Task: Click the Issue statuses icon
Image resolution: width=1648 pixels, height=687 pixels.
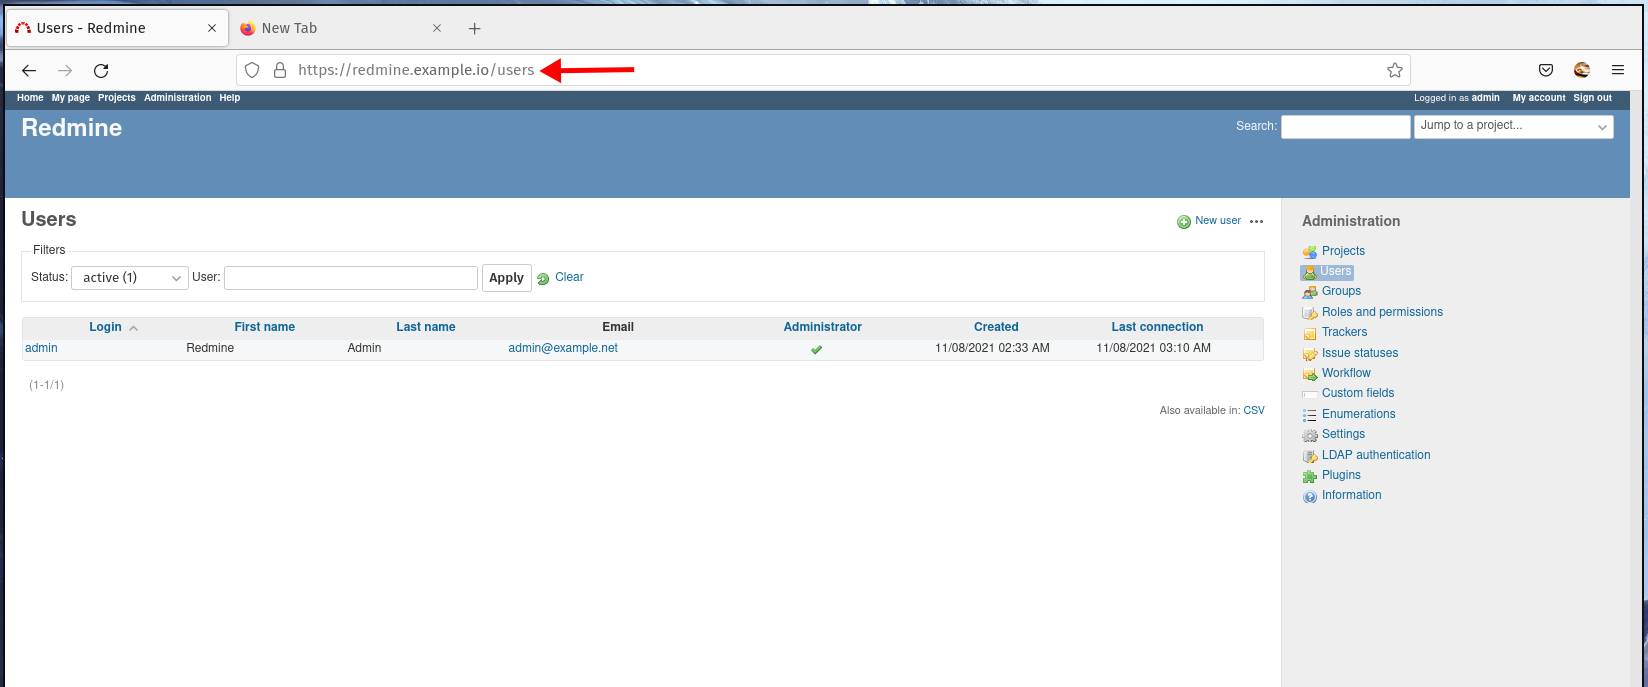Action: point(1310,354)
